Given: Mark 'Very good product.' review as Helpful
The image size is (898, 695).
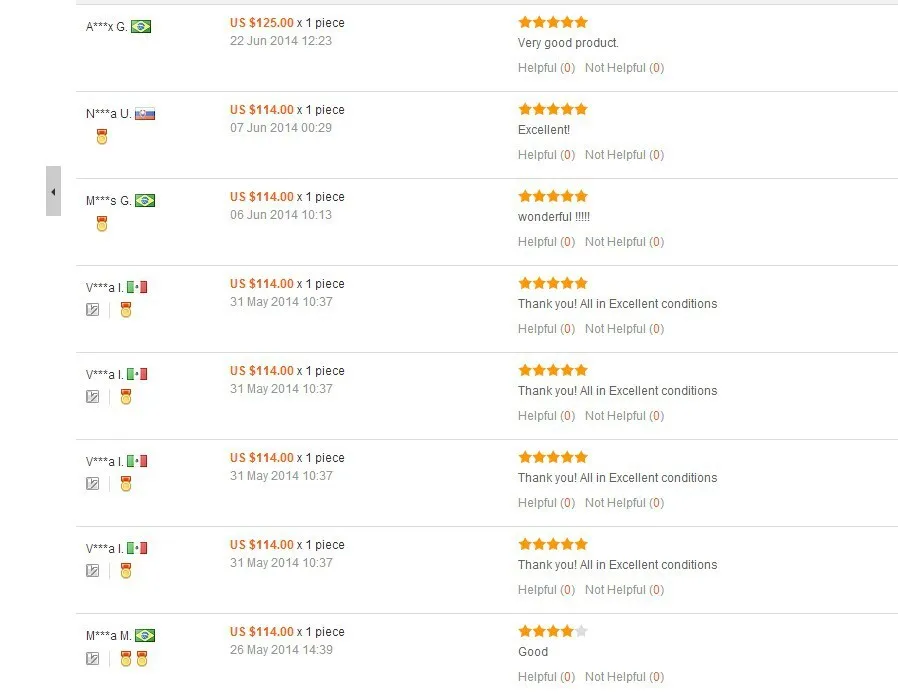Looking at the screenshot, I should [x=546, y=68].
